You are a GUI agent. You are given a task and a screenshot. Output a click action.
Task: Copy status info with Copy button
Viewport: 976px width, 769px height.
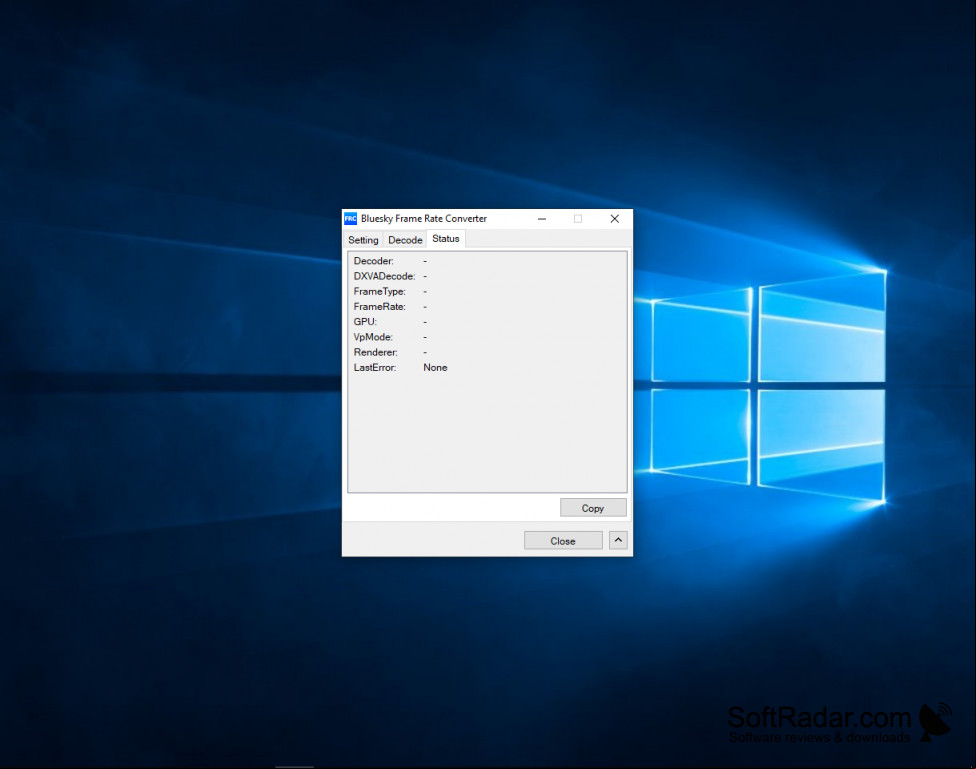tap(593, 508)
